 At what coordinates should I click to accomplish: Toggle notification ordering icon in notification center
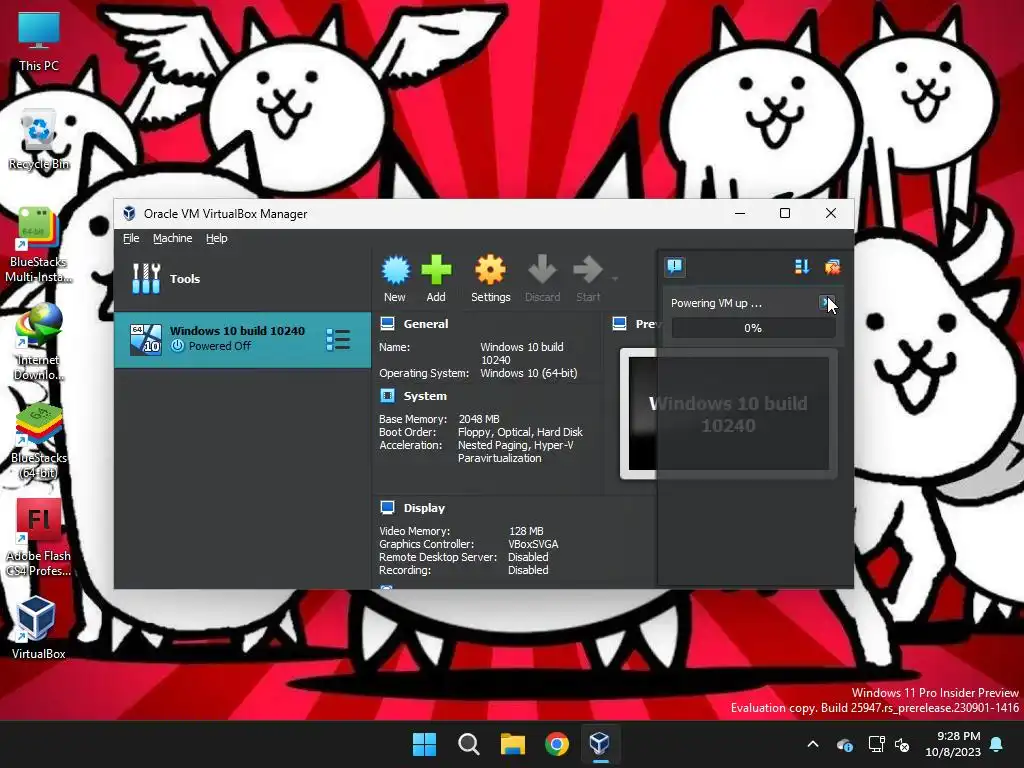click(802, 266)
